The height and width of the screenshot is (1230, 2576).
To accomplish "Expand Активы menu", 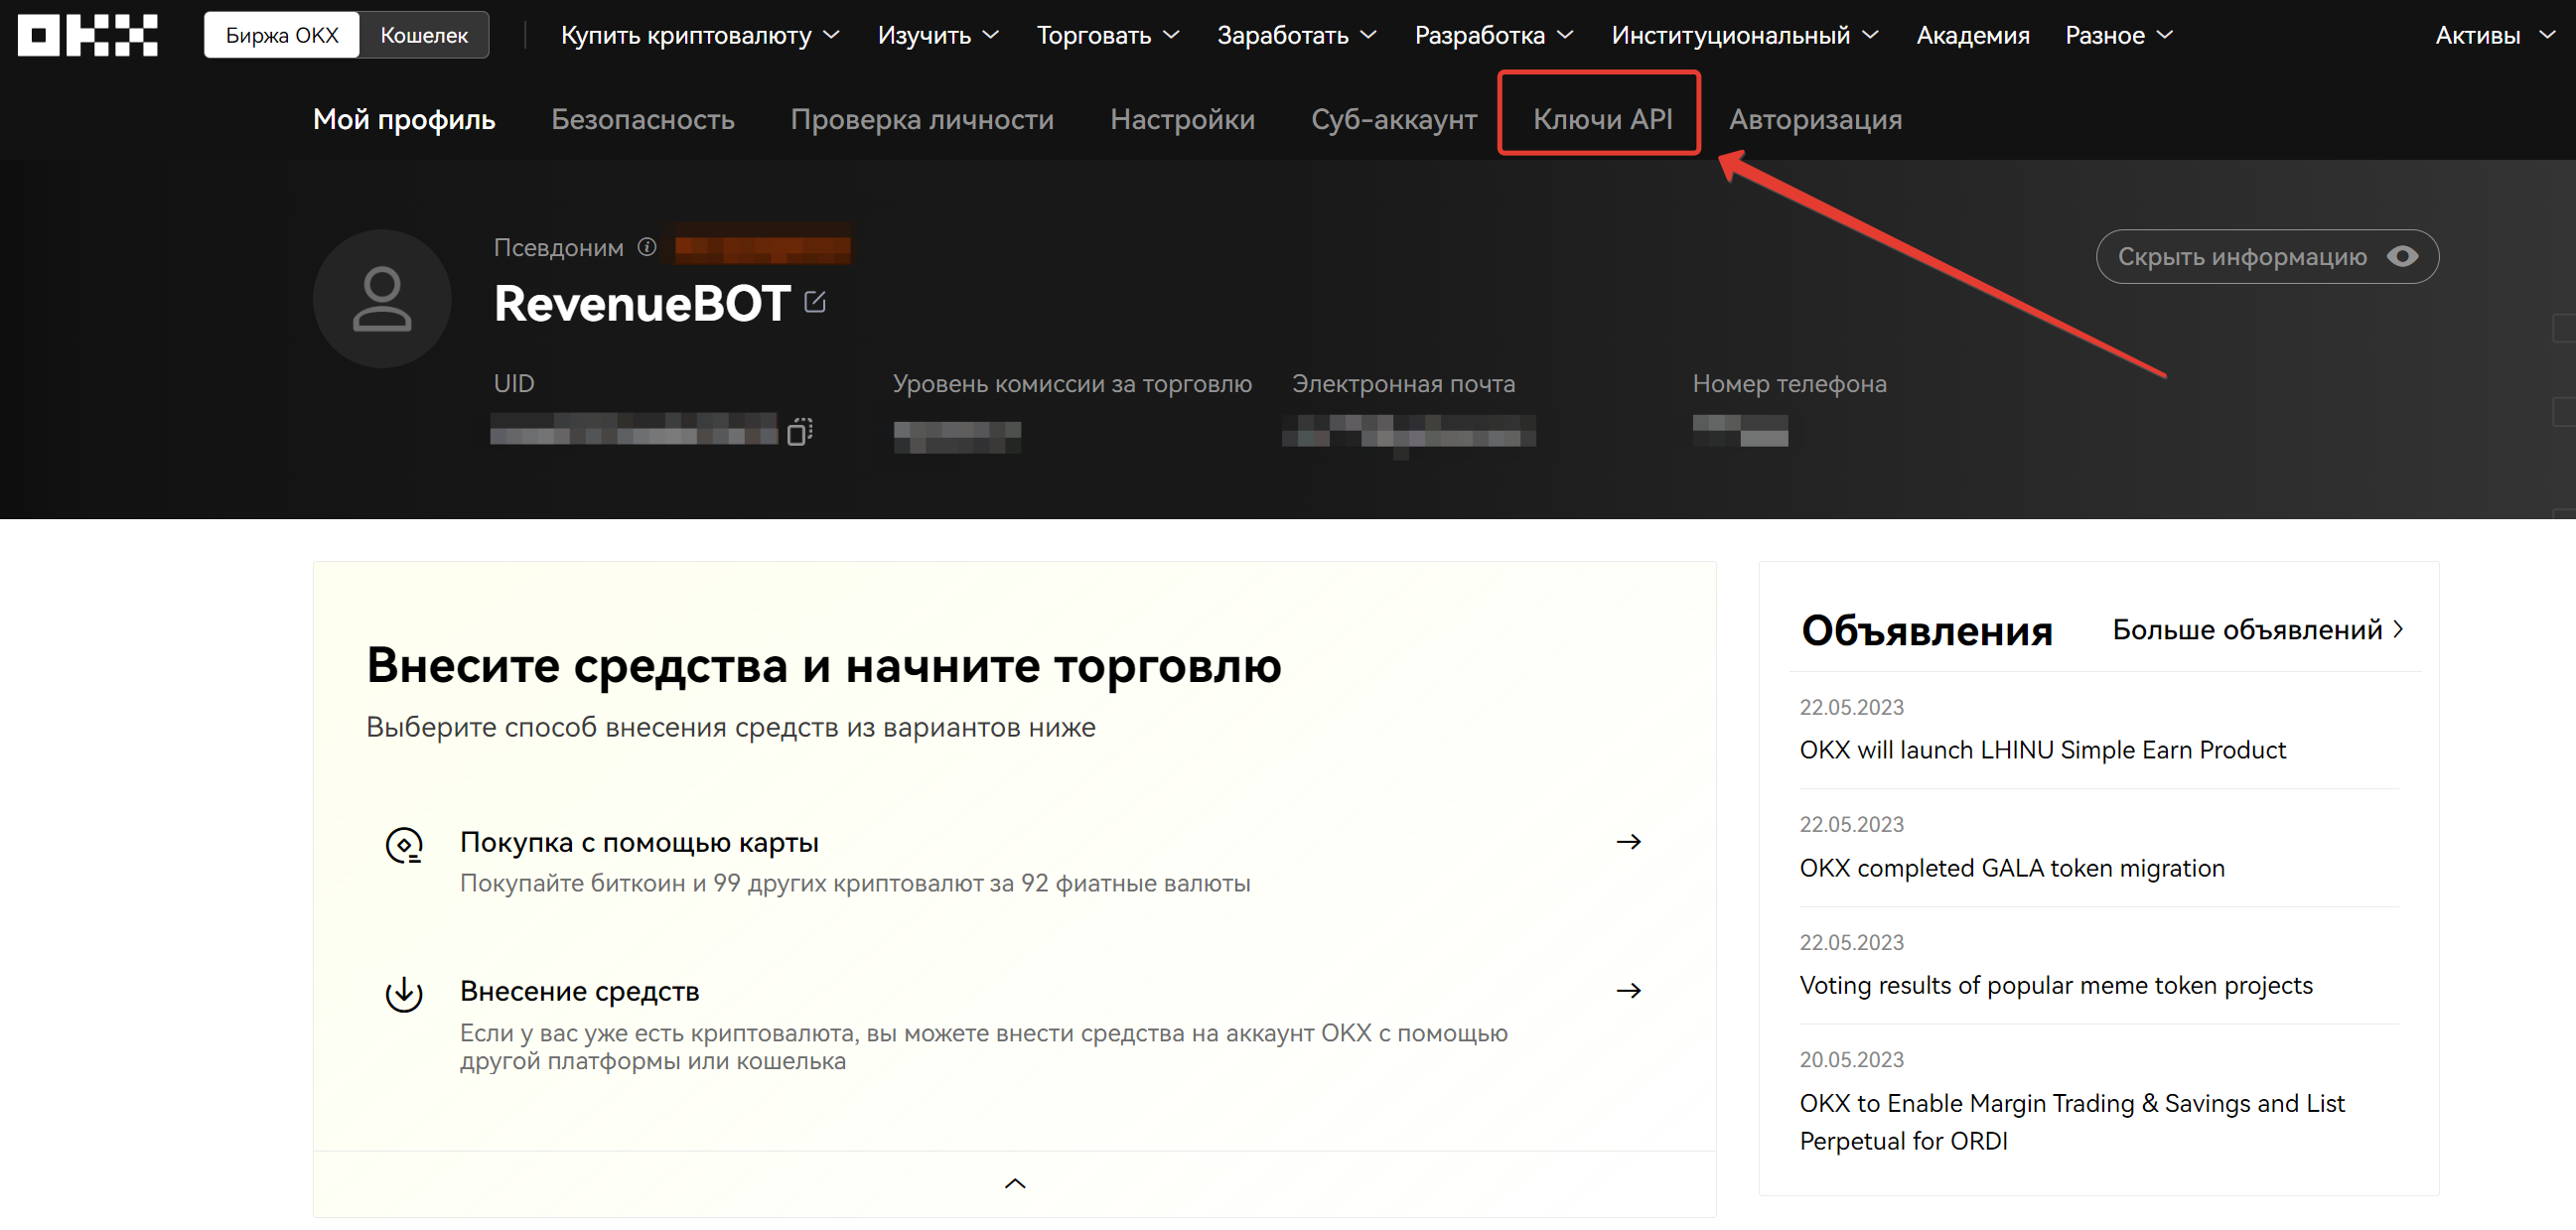I will coord(2495,35).
